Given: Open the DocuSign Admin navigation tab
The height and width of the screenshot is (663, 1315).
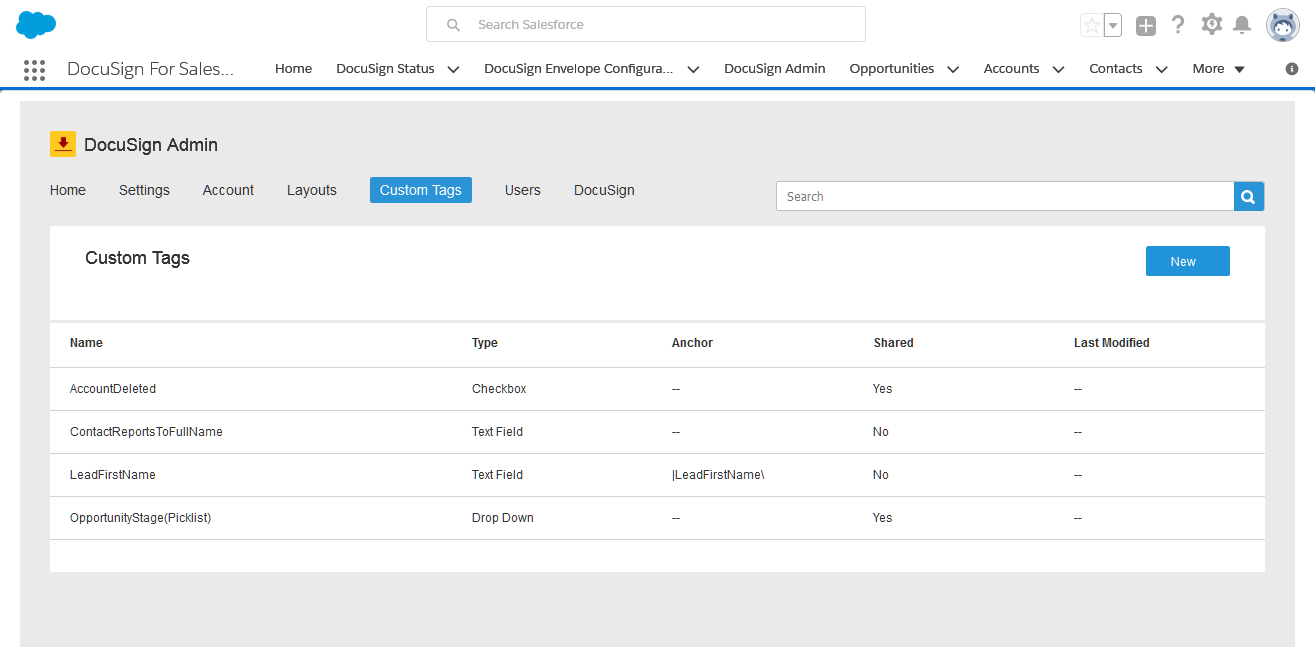Looking at the screenshot, I should pyautogui.click(x=775, y=69).
